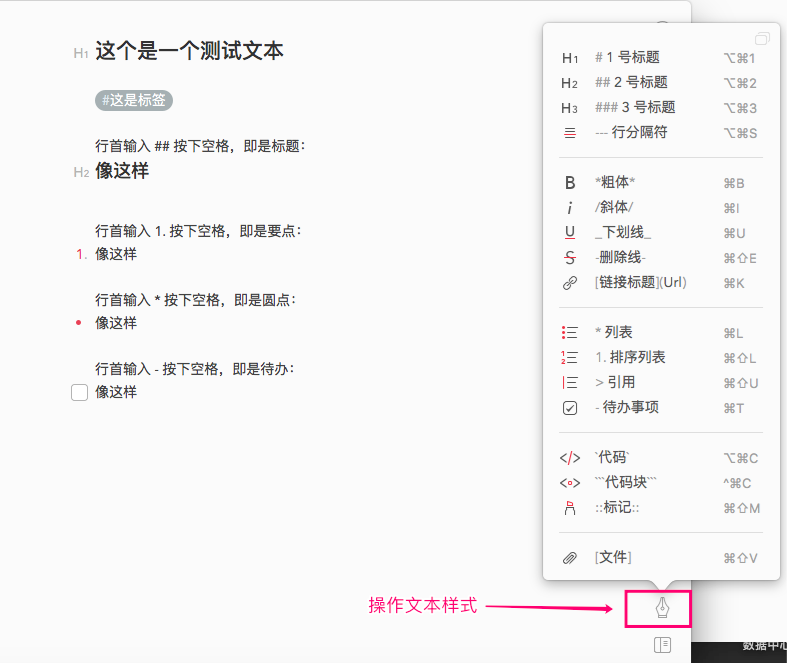Click the link chain icon
Viewport: 787px width, 663px height.
click(570, 283)
